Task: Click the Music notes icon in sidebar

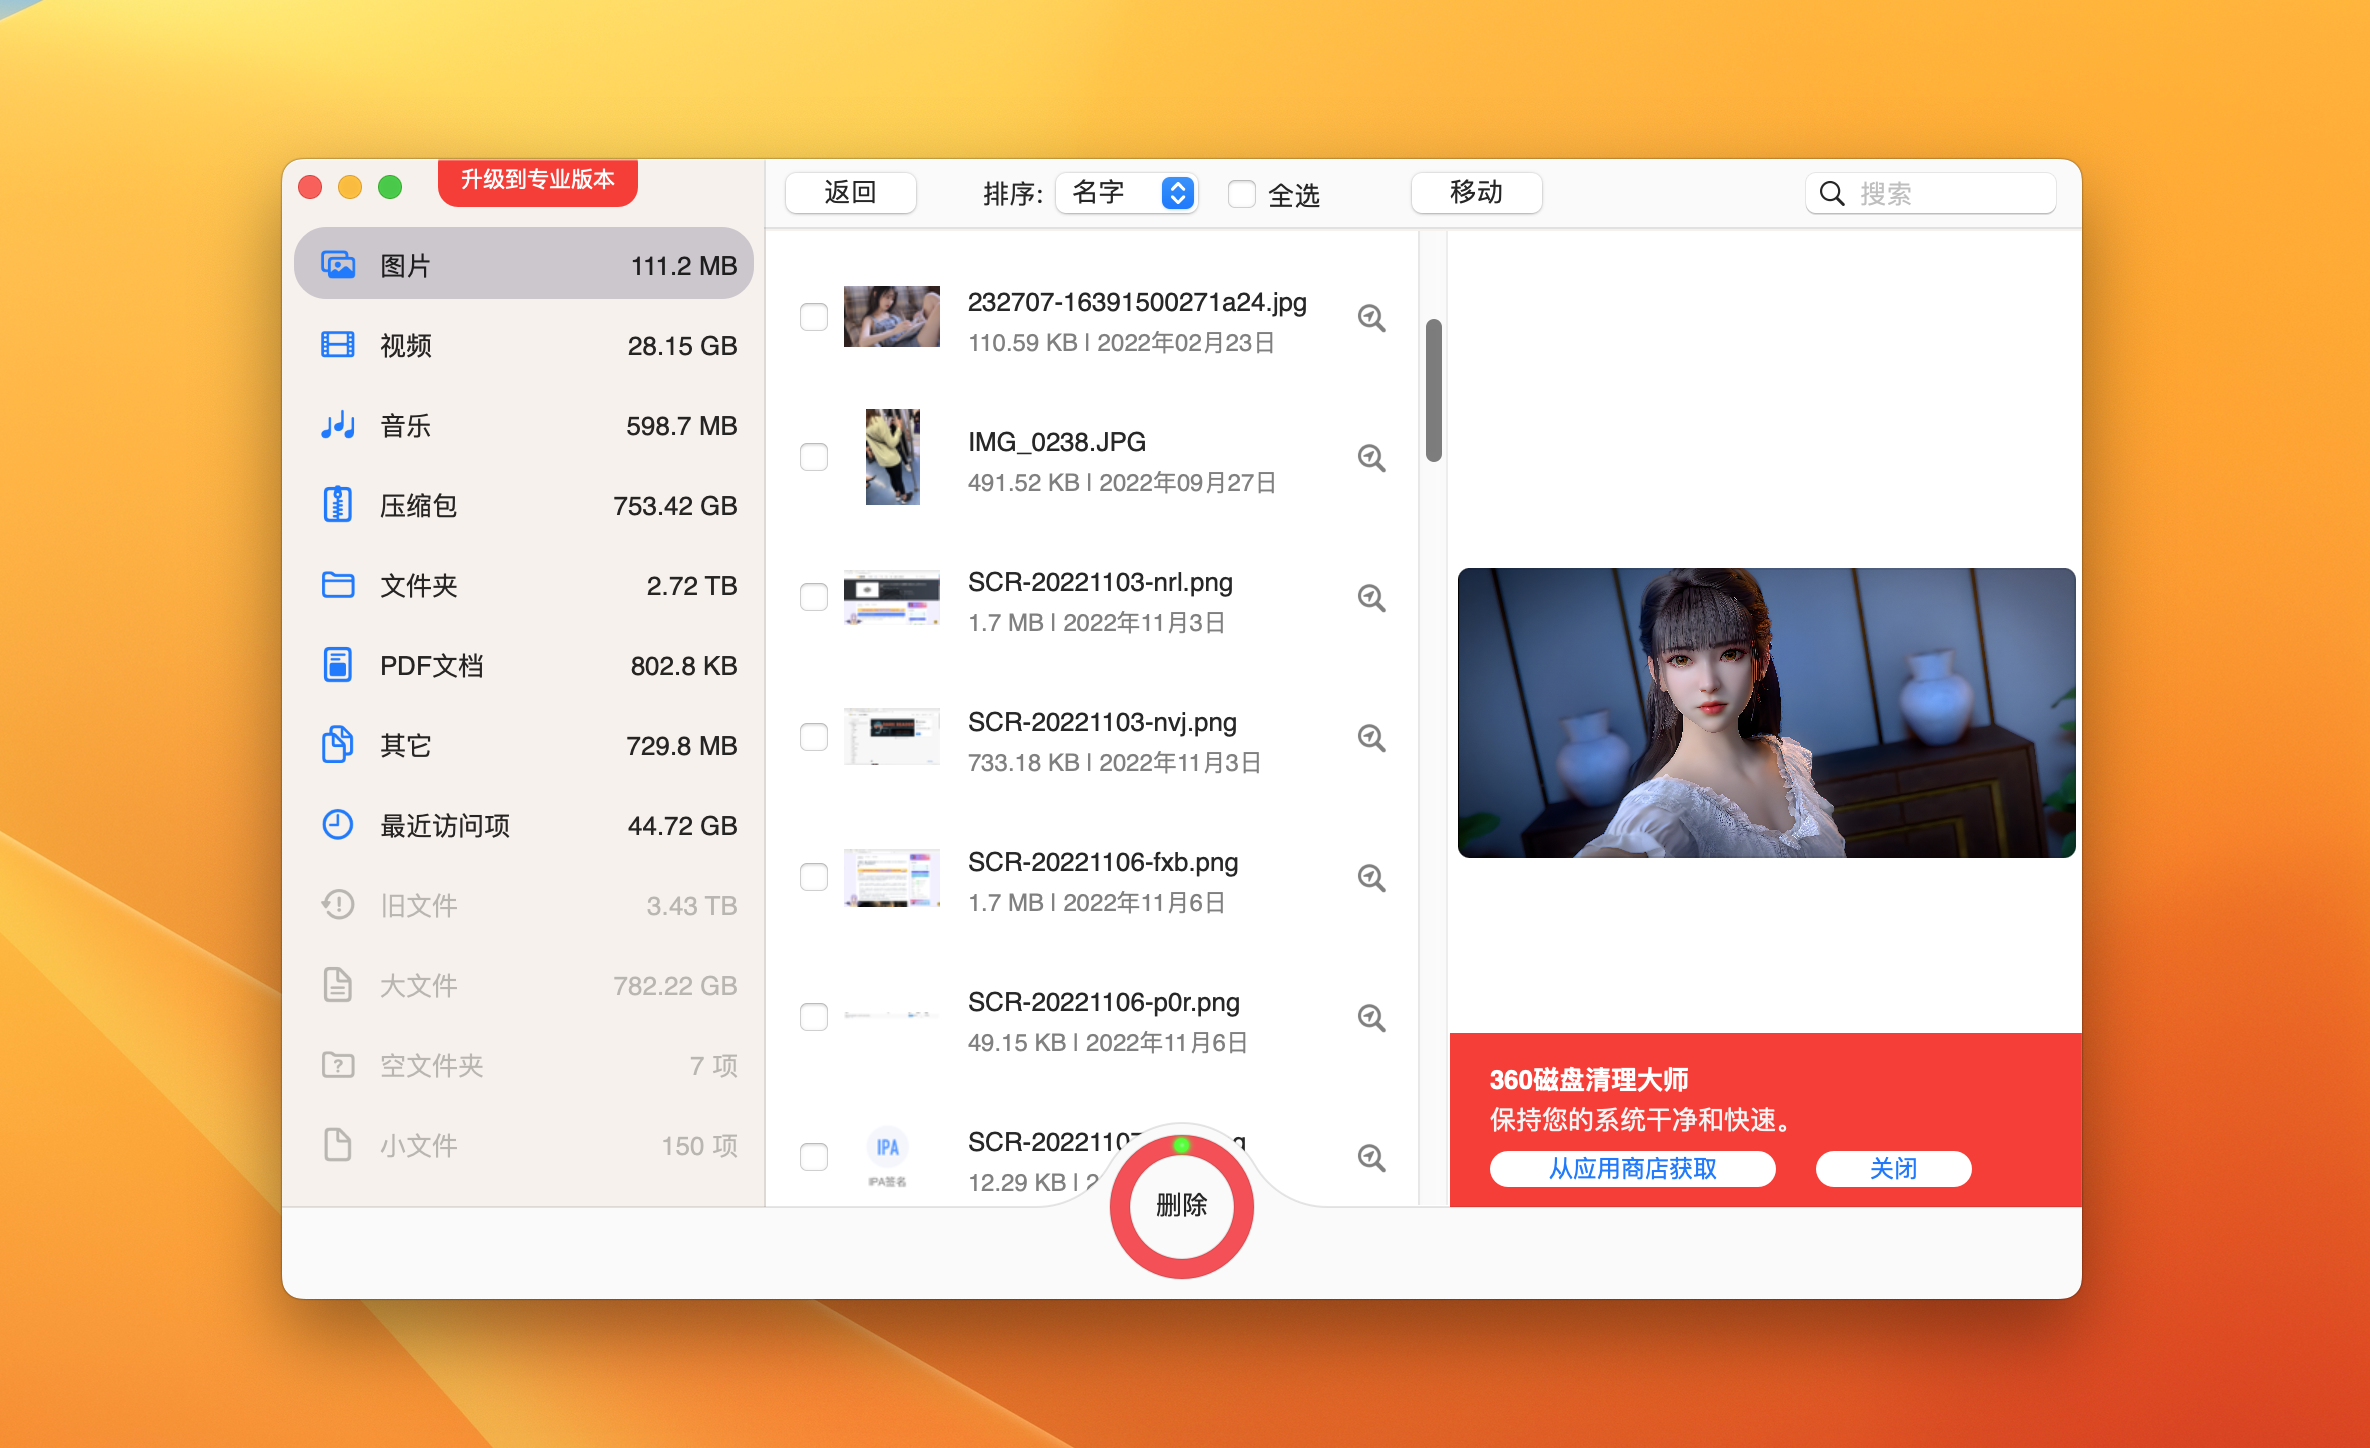Action: (x=338, y=425)
